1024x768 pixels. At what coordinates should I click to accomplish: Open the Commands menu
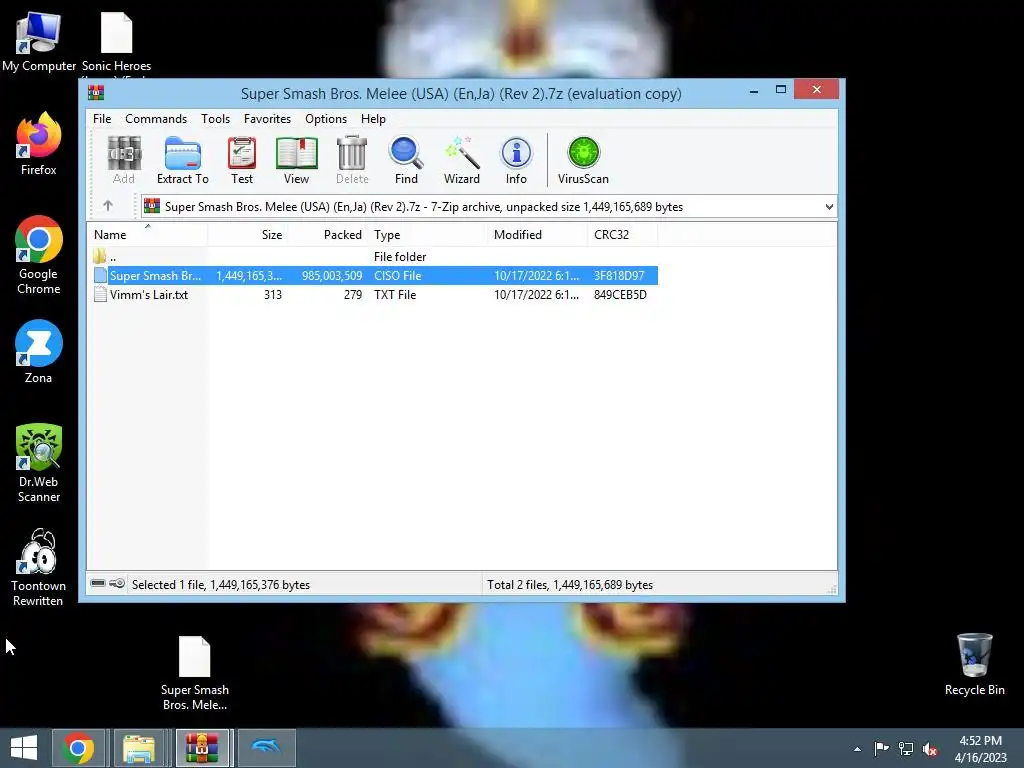[x=156, y=119]
